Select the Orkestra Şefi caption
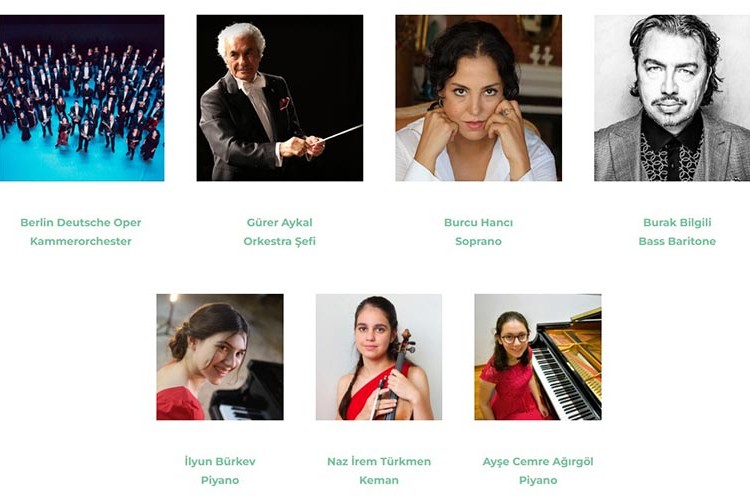Screen dimensions: 750x500 [280, 241]
